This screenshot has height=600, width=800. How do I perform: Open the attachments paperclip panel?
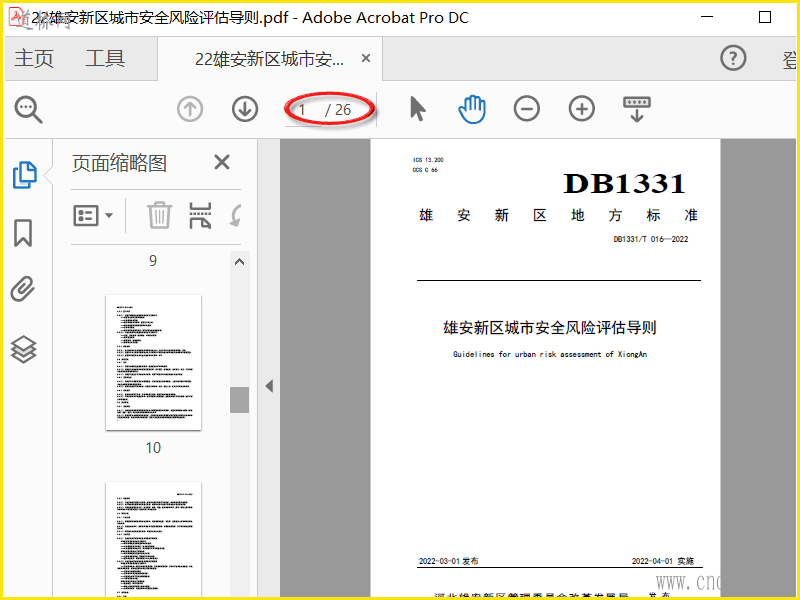tap(23, 289)
